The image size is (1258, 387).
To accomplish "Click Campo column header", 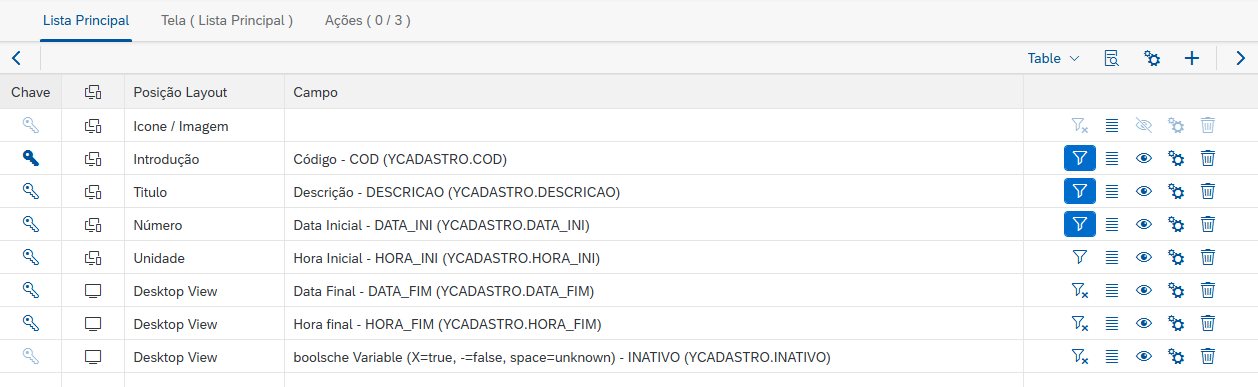I will point(654,92).
